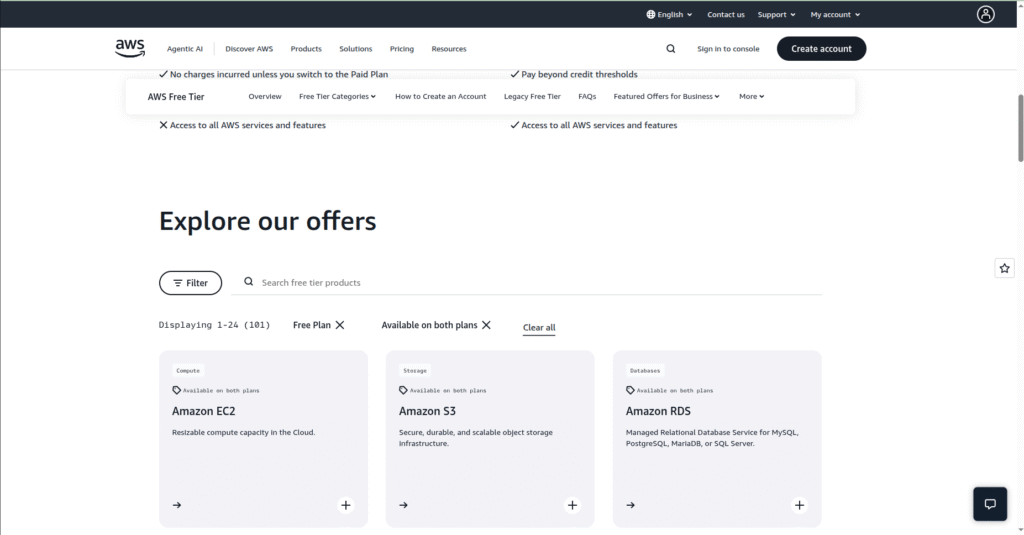The image size is (1024, 535).
Task: Open the More dropdown in Free Tier nav
Action: [x=752, y=96]
